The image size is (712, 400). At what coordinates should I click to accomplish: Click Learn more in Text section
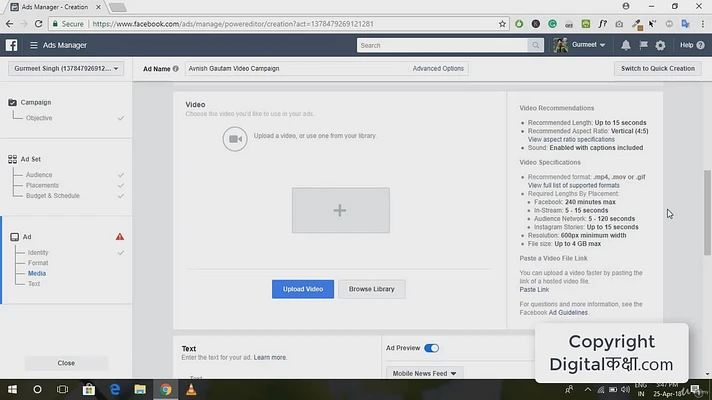tap(270, 358)
